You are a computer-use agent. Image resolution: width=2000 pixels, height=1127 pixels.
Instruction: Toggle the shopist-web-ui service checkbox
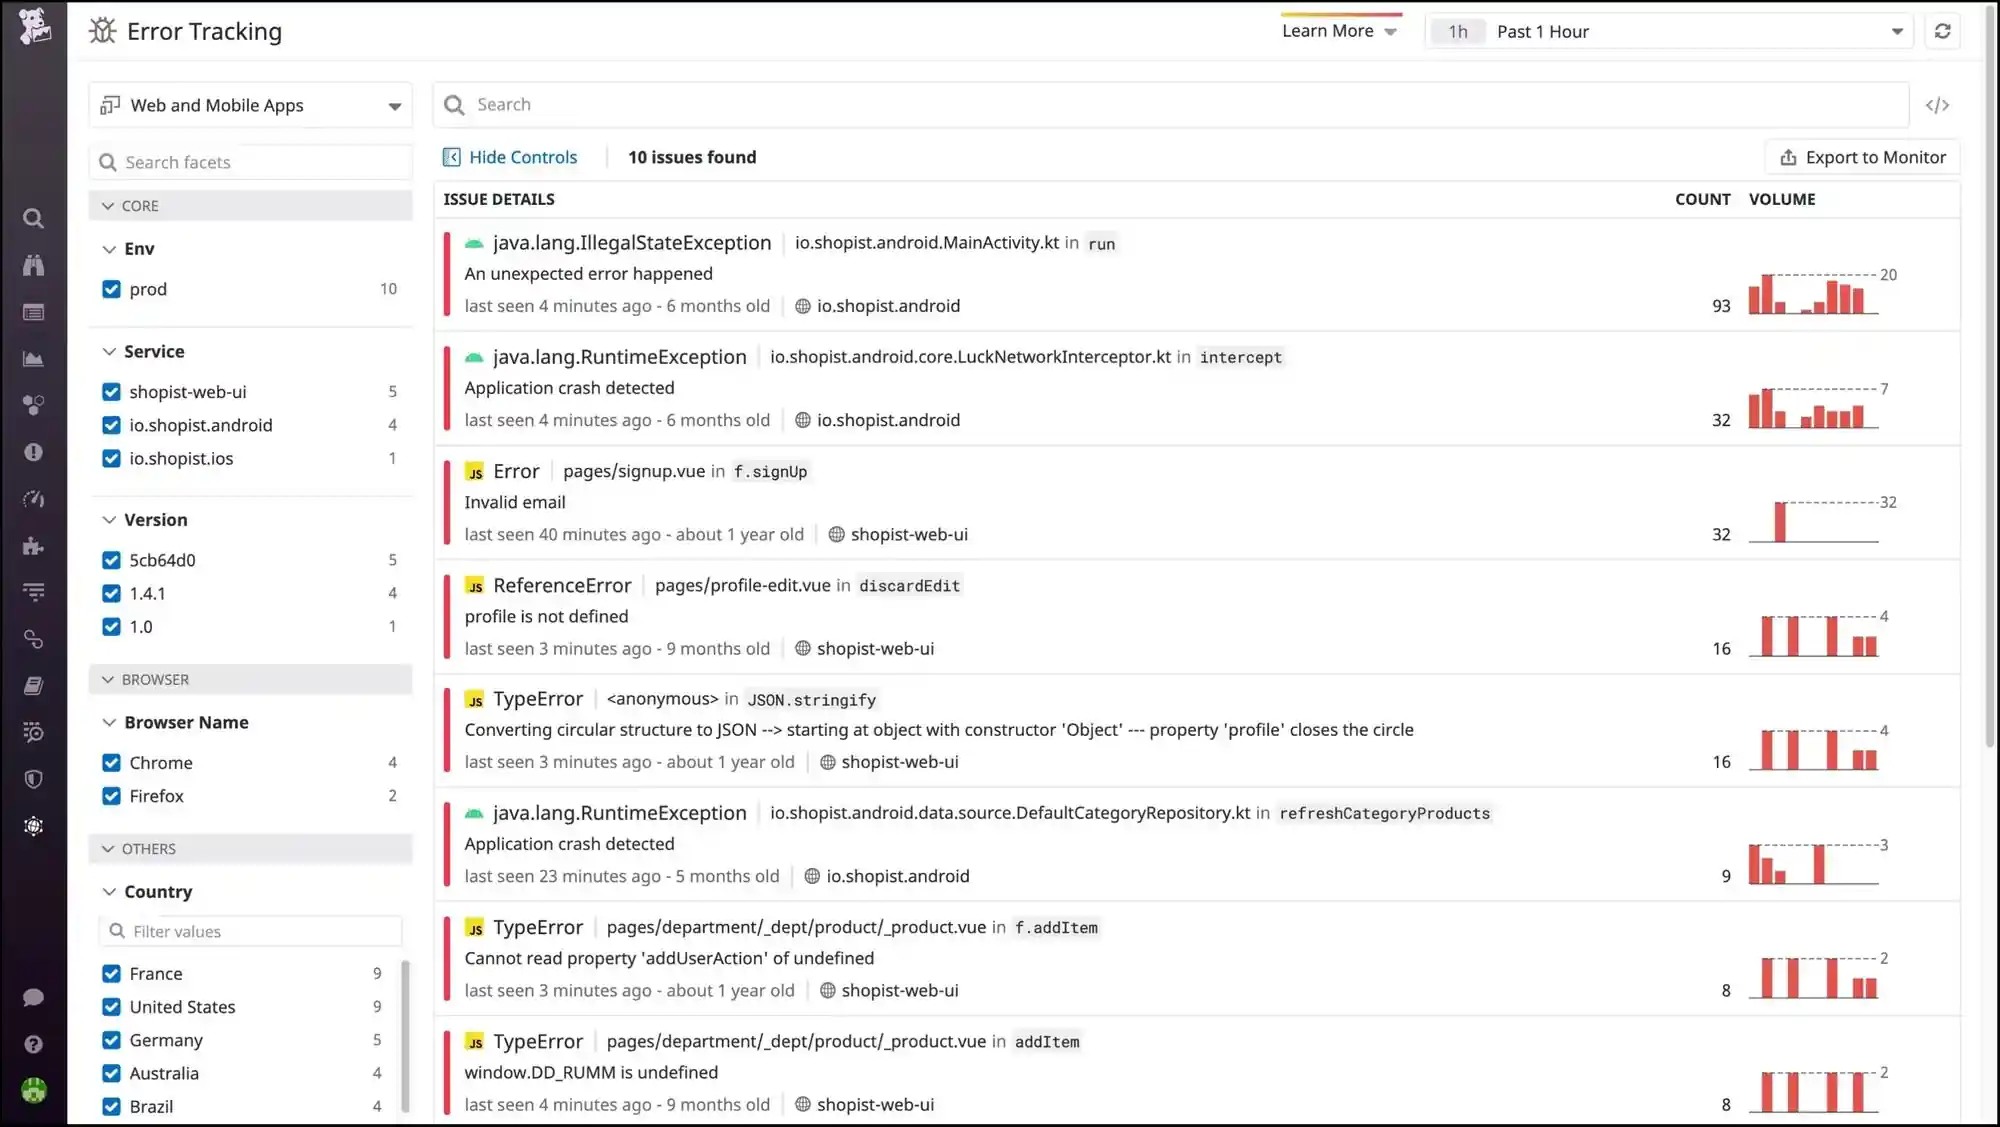(x=111, y=392)
